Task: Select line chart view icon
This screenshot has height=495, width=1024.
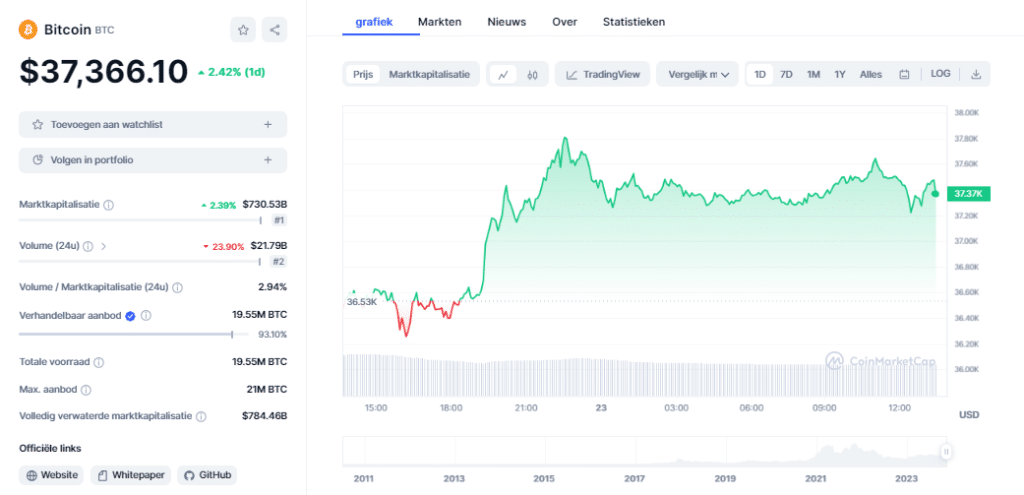Action: tap(503, 75)
